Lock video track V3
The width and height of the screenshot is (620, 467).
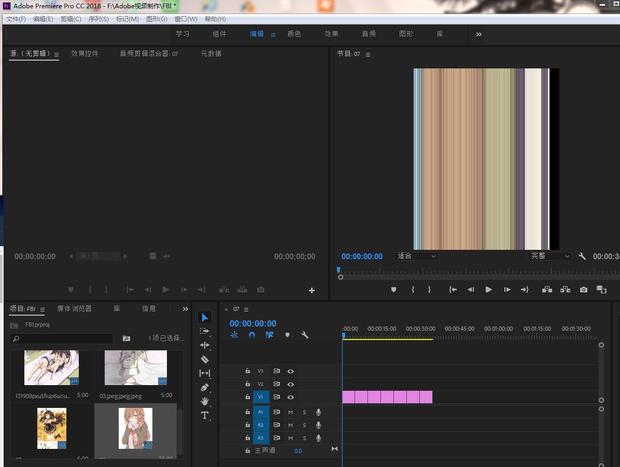[248, 371]
